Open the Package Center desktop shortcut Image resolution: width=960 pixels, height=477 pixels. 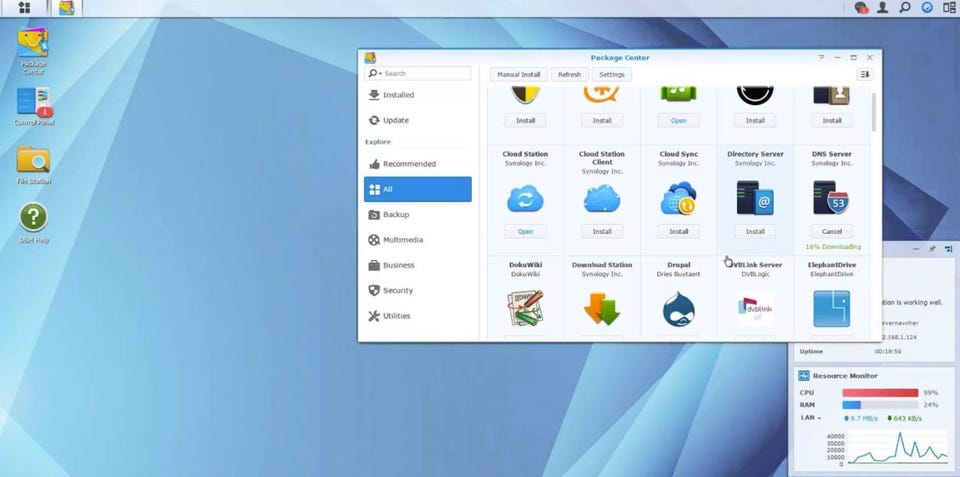[x=33, y=51]
